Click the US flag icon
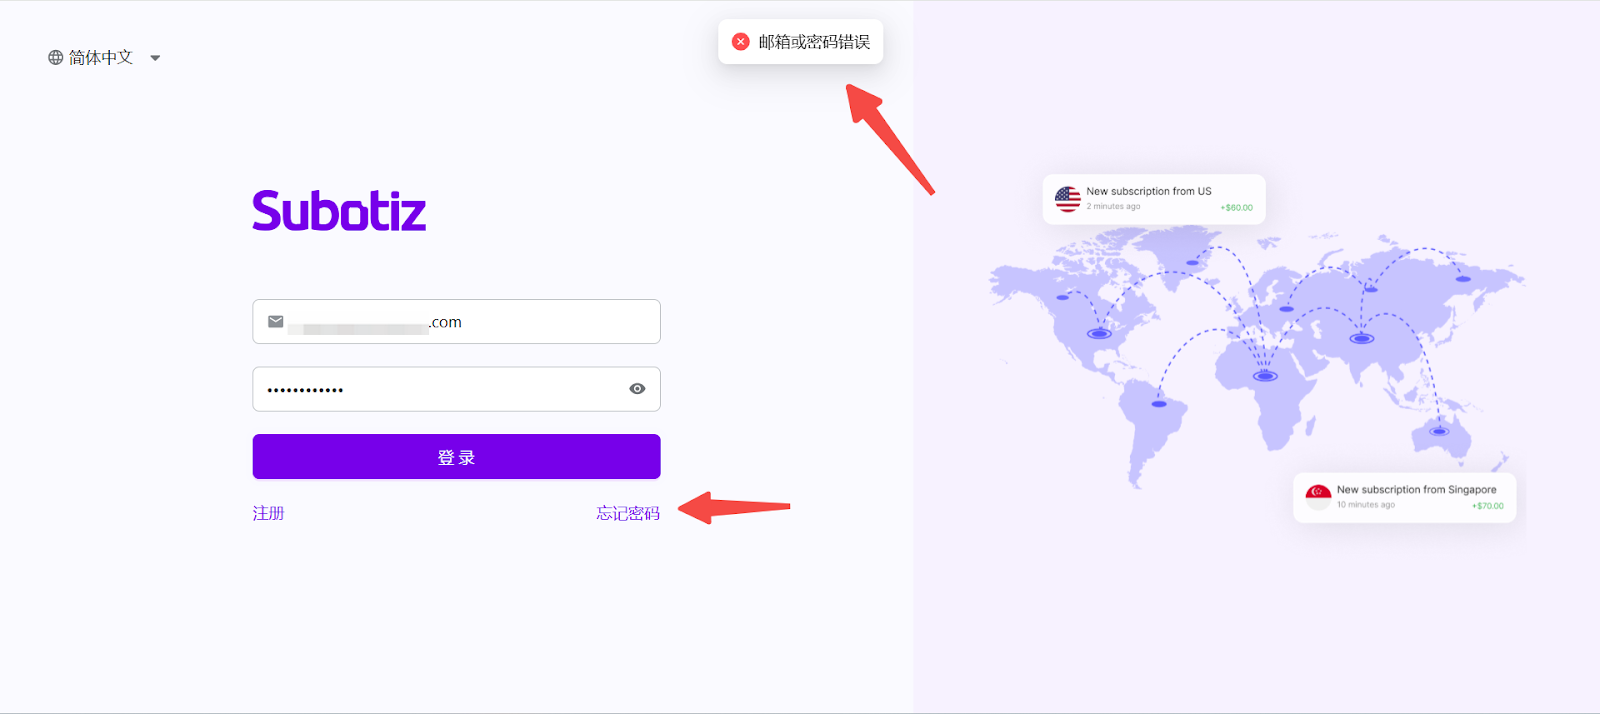Viewport: 1600px width, 714px height. (x=1068, y=199)
